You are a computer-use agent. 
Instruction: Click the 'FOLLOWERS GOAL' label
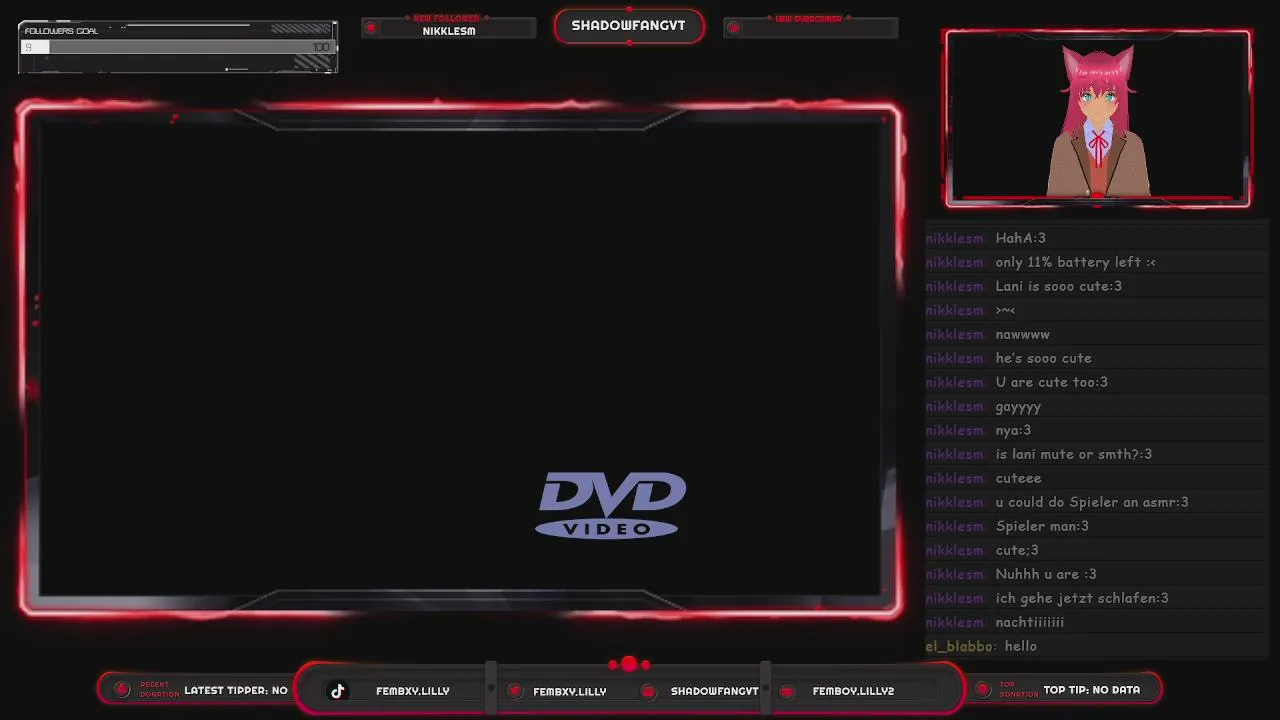coord(61,31)
